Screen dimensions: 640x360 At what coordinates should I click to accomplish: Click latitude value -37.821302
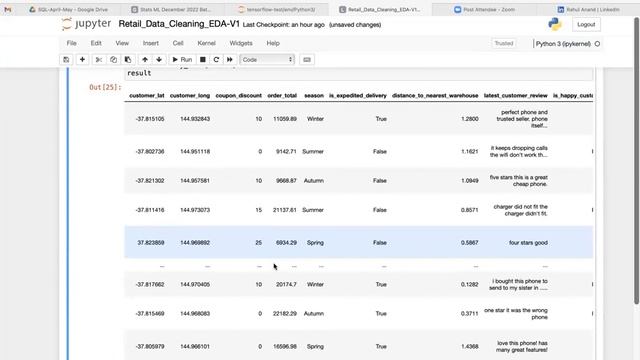pyautogui.click(x=150, y=180)
